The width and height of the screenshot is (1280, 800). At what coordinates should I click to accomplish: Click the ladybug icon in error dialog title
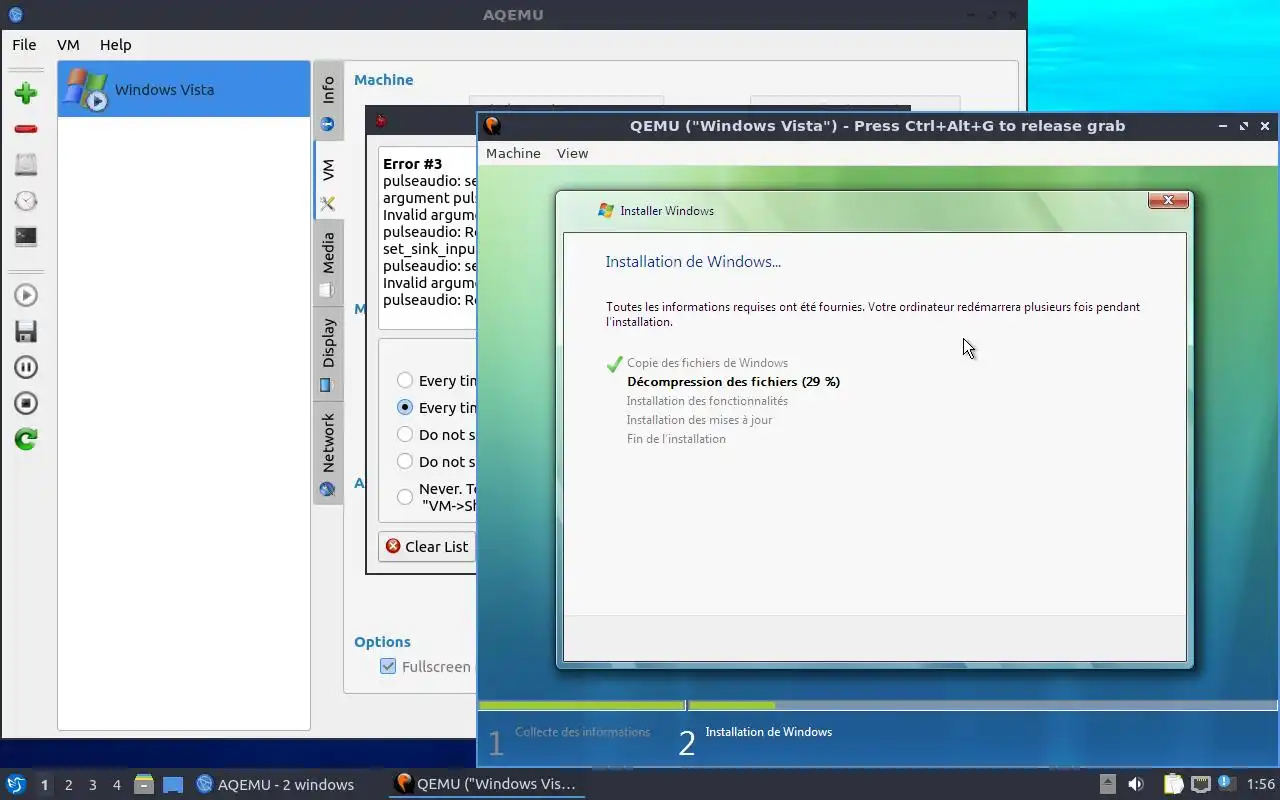(x=381, y=121)
